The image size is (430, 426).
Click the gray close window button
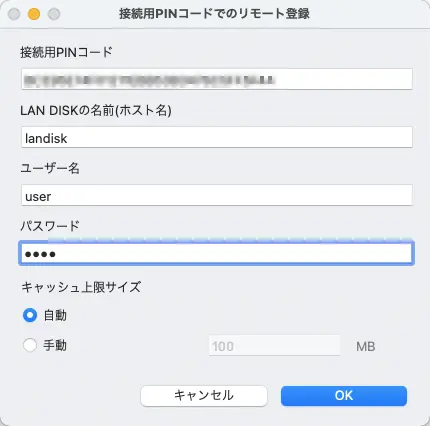(x=14, y=14)
